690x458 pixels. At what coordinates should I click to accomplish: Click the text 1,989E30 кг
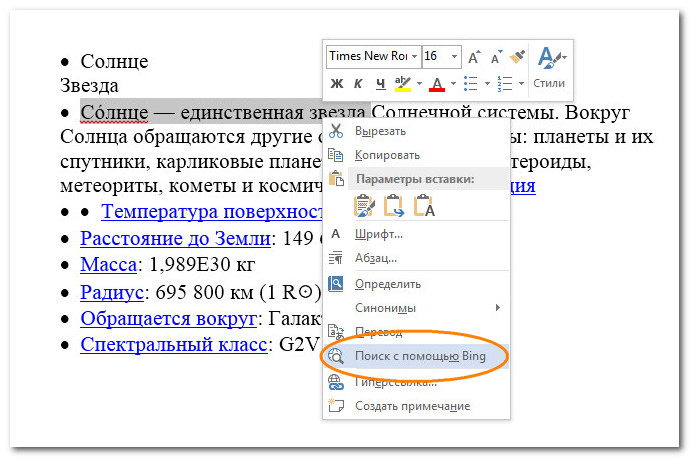click(x=202, y=264)
